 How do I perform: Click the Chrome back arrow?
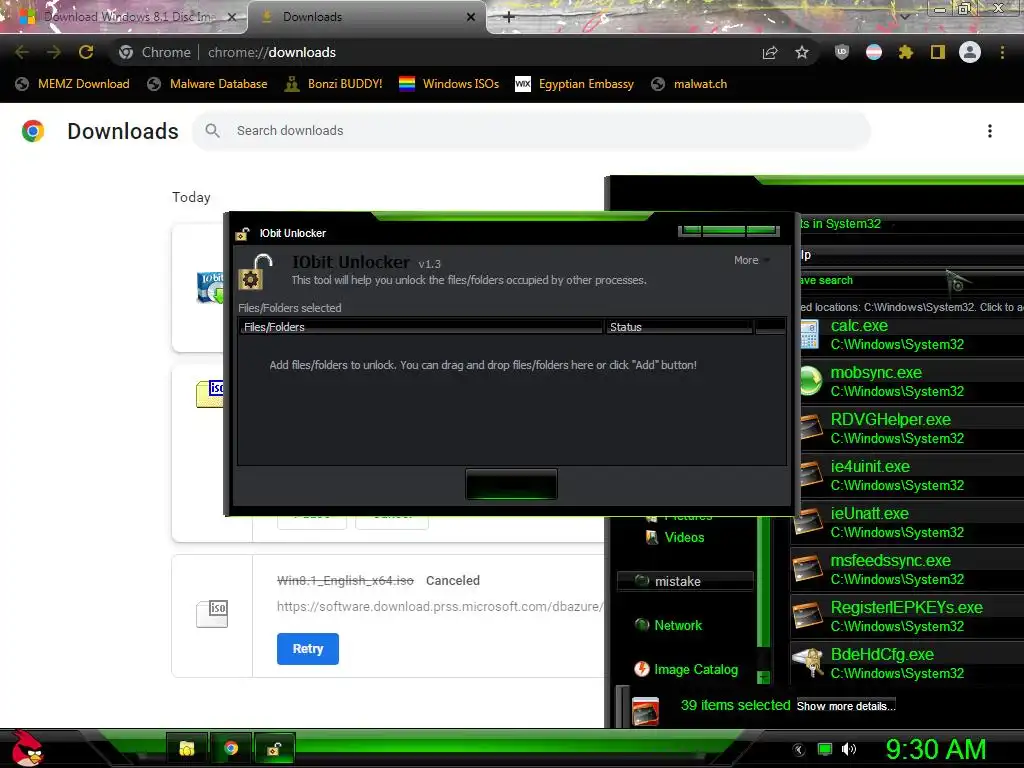pyautogui.click(x=22, y=52)
